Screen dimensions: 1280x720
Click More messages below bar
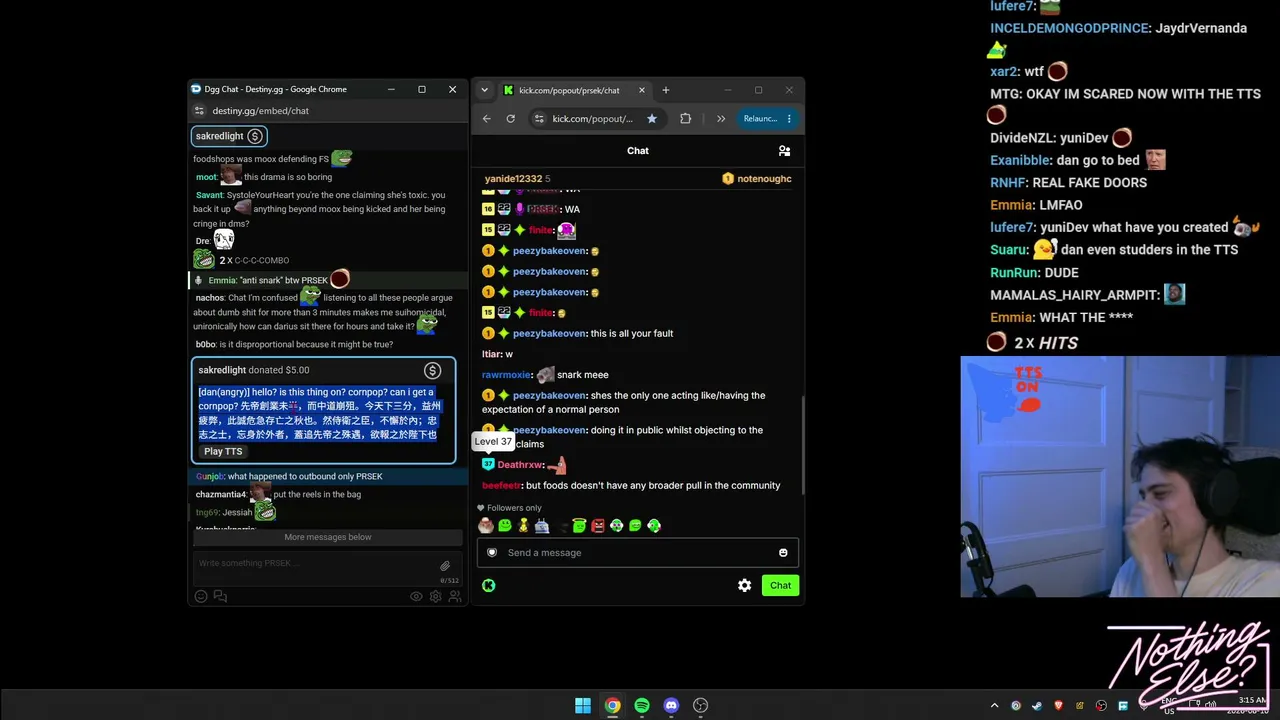pos(327,537)
